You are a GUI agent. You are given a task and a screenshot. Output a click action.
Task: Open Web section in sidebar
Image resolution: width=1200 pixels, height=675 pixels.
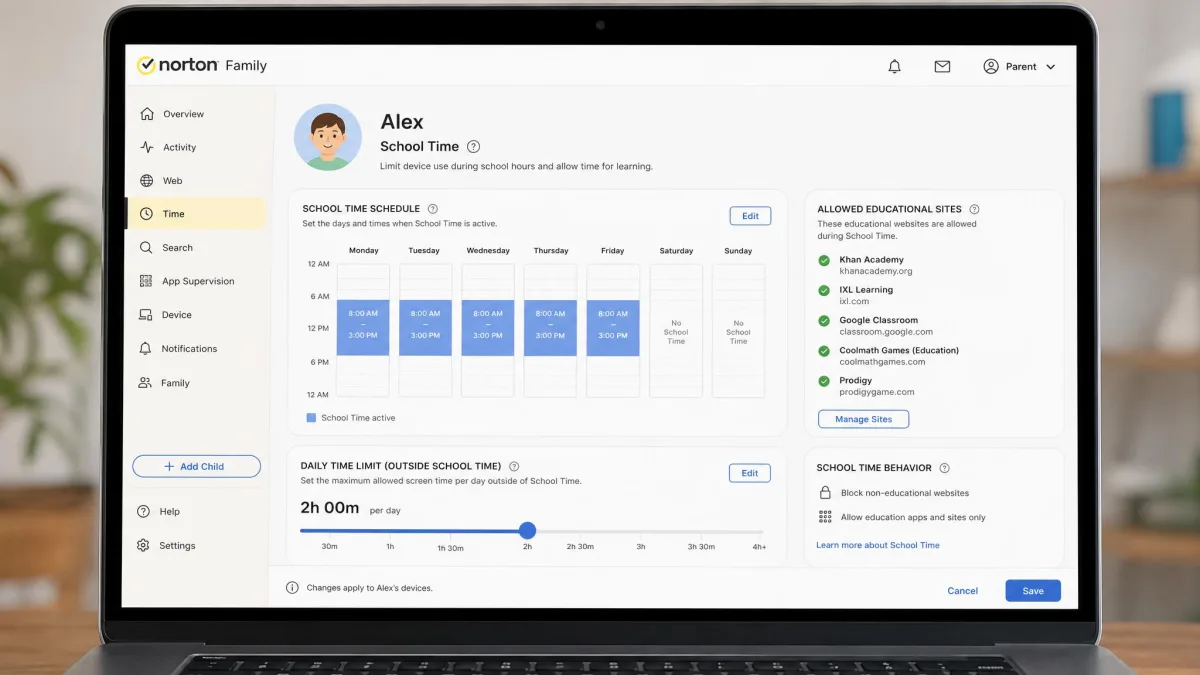pos(196,181)
